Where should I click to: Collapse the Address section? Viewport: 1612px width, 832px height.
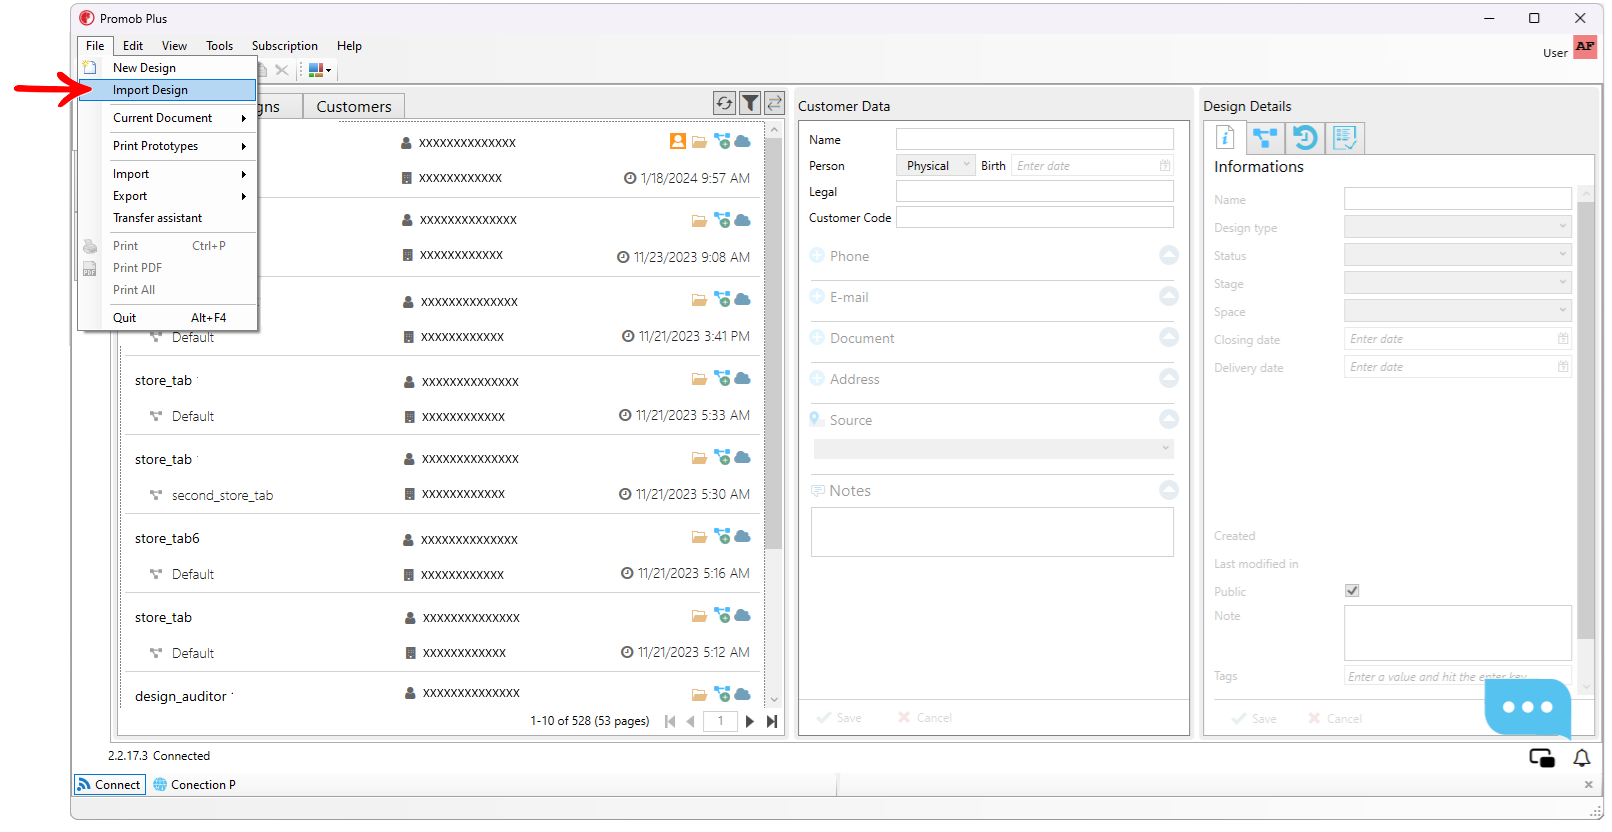[x=1169, y=378]
